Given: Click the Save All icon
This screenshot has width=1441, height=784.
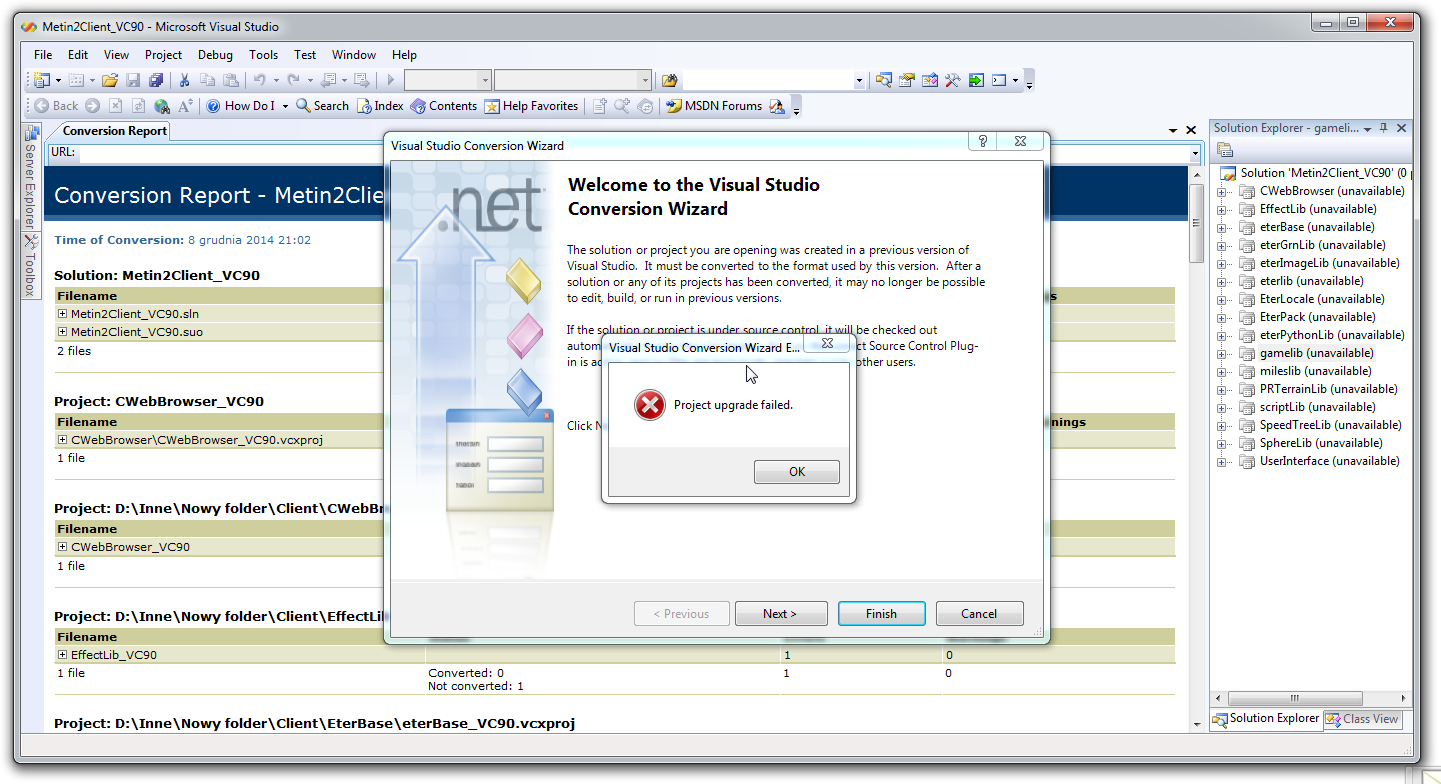Looking at the screenshot, I should [x=156, y=80].
